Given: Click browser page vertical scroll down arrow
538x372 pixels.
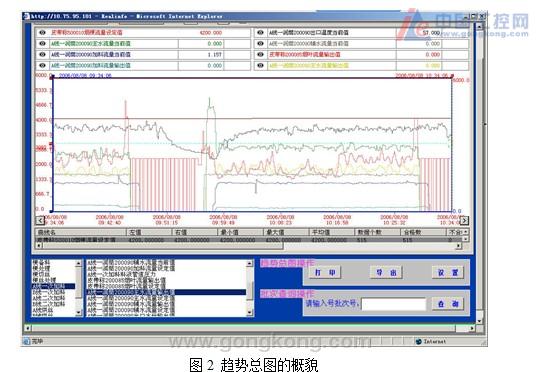Looking at the screenshot, I should pyautogui.click(x=479, y=321).
